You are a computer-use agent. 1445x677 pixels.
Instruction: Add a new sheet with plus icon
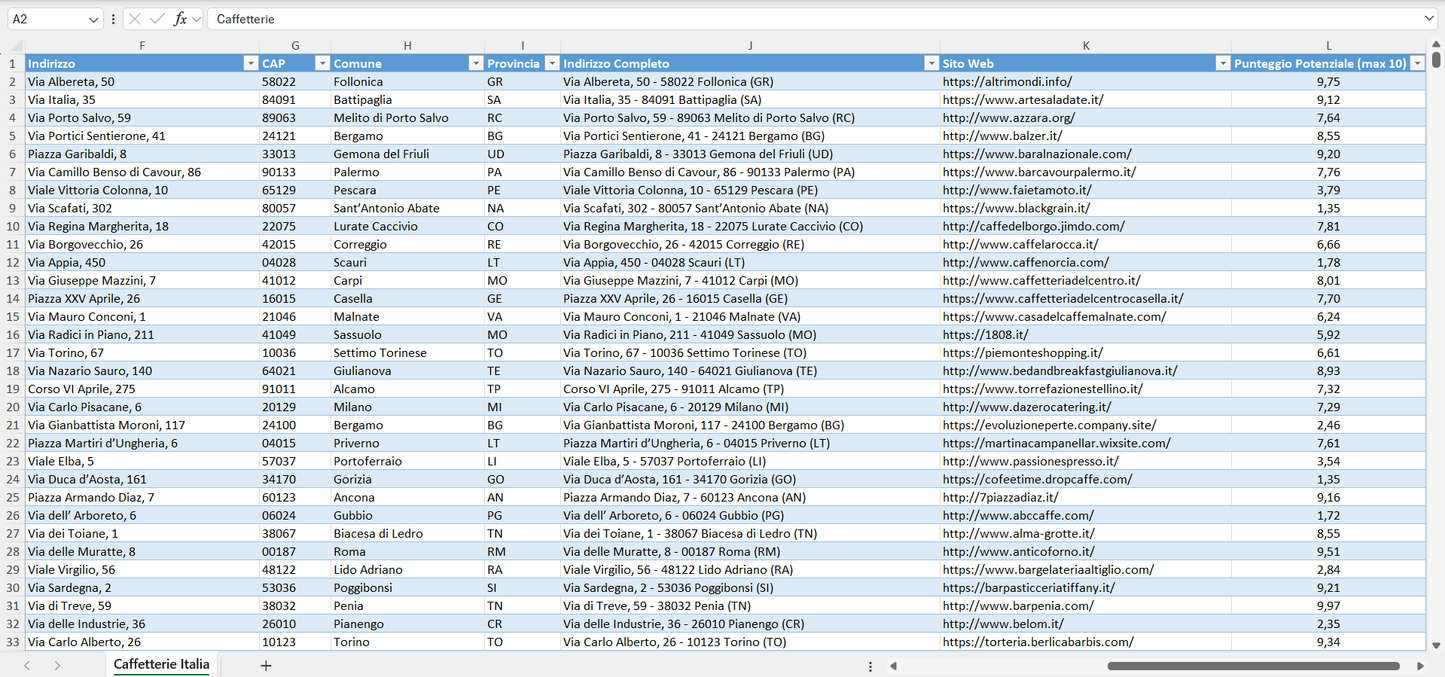pos(266,665)
